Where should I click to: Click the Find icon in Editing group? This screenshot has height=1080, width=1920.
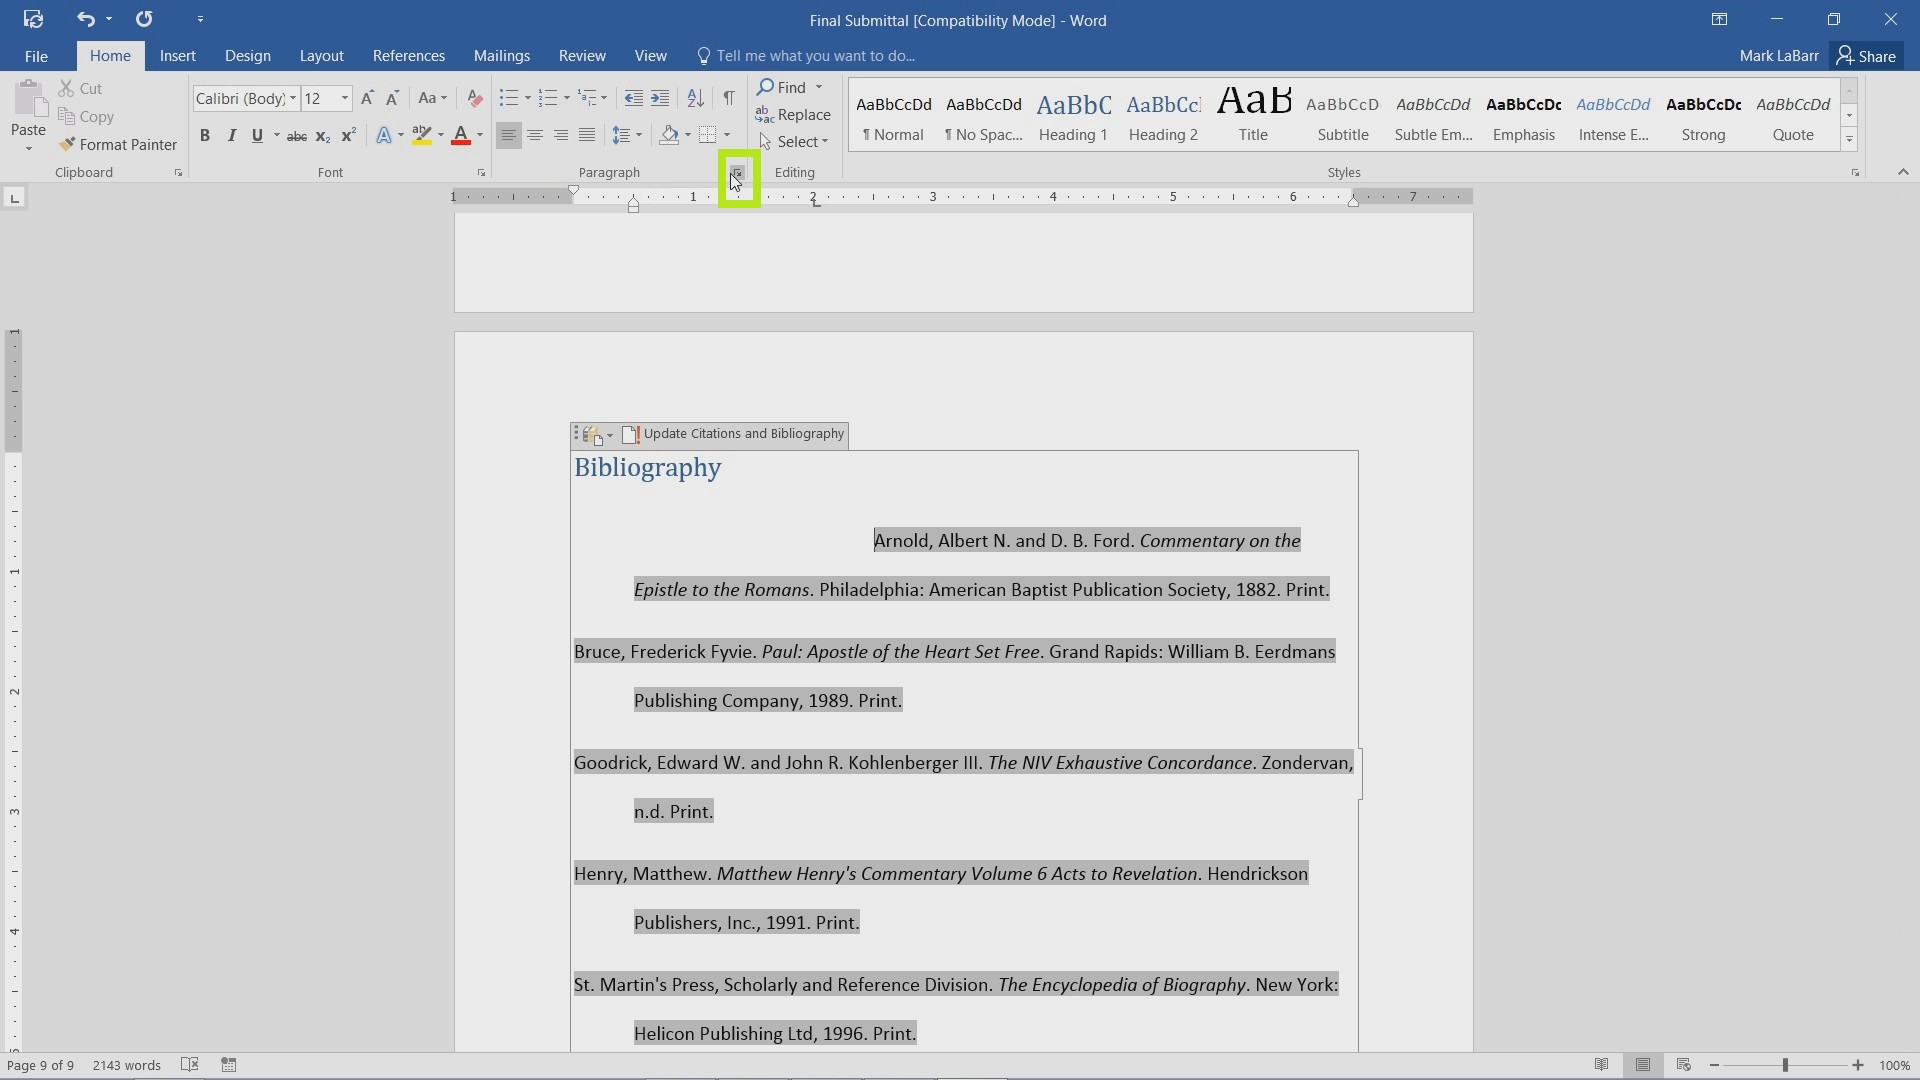point(781,86)
